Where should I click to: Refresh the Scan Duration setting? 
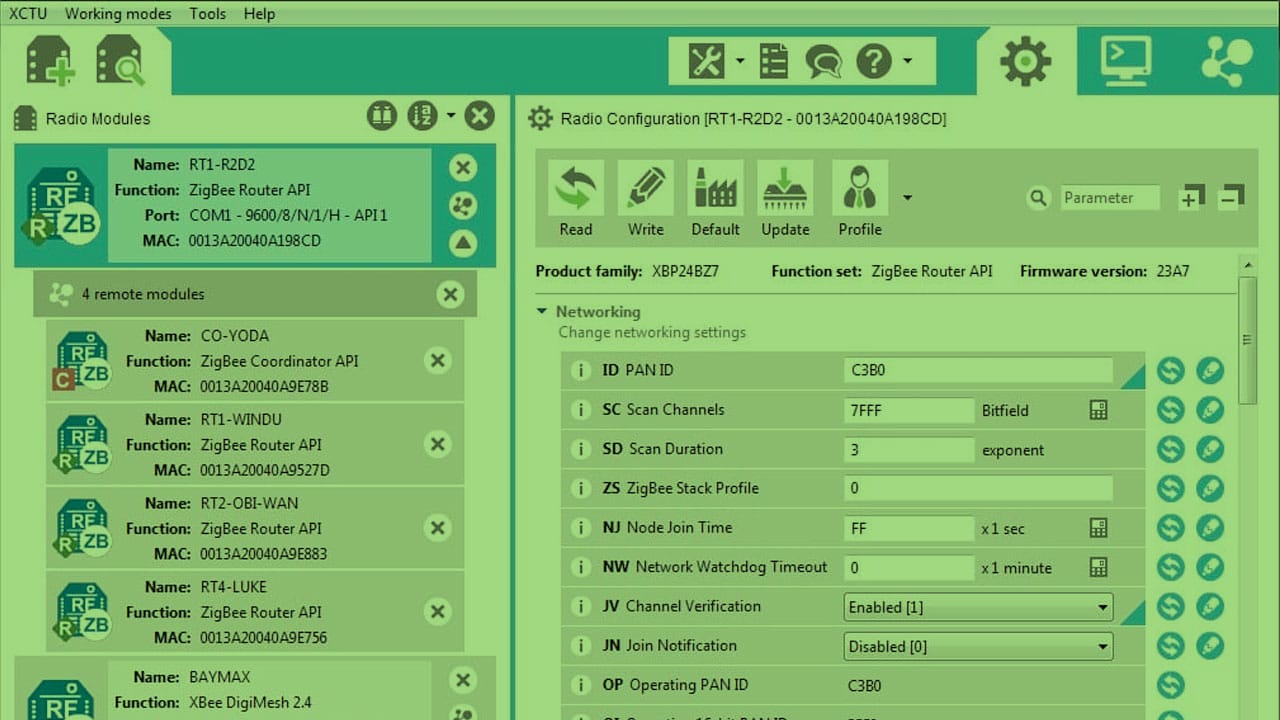tap(1171, 449)
